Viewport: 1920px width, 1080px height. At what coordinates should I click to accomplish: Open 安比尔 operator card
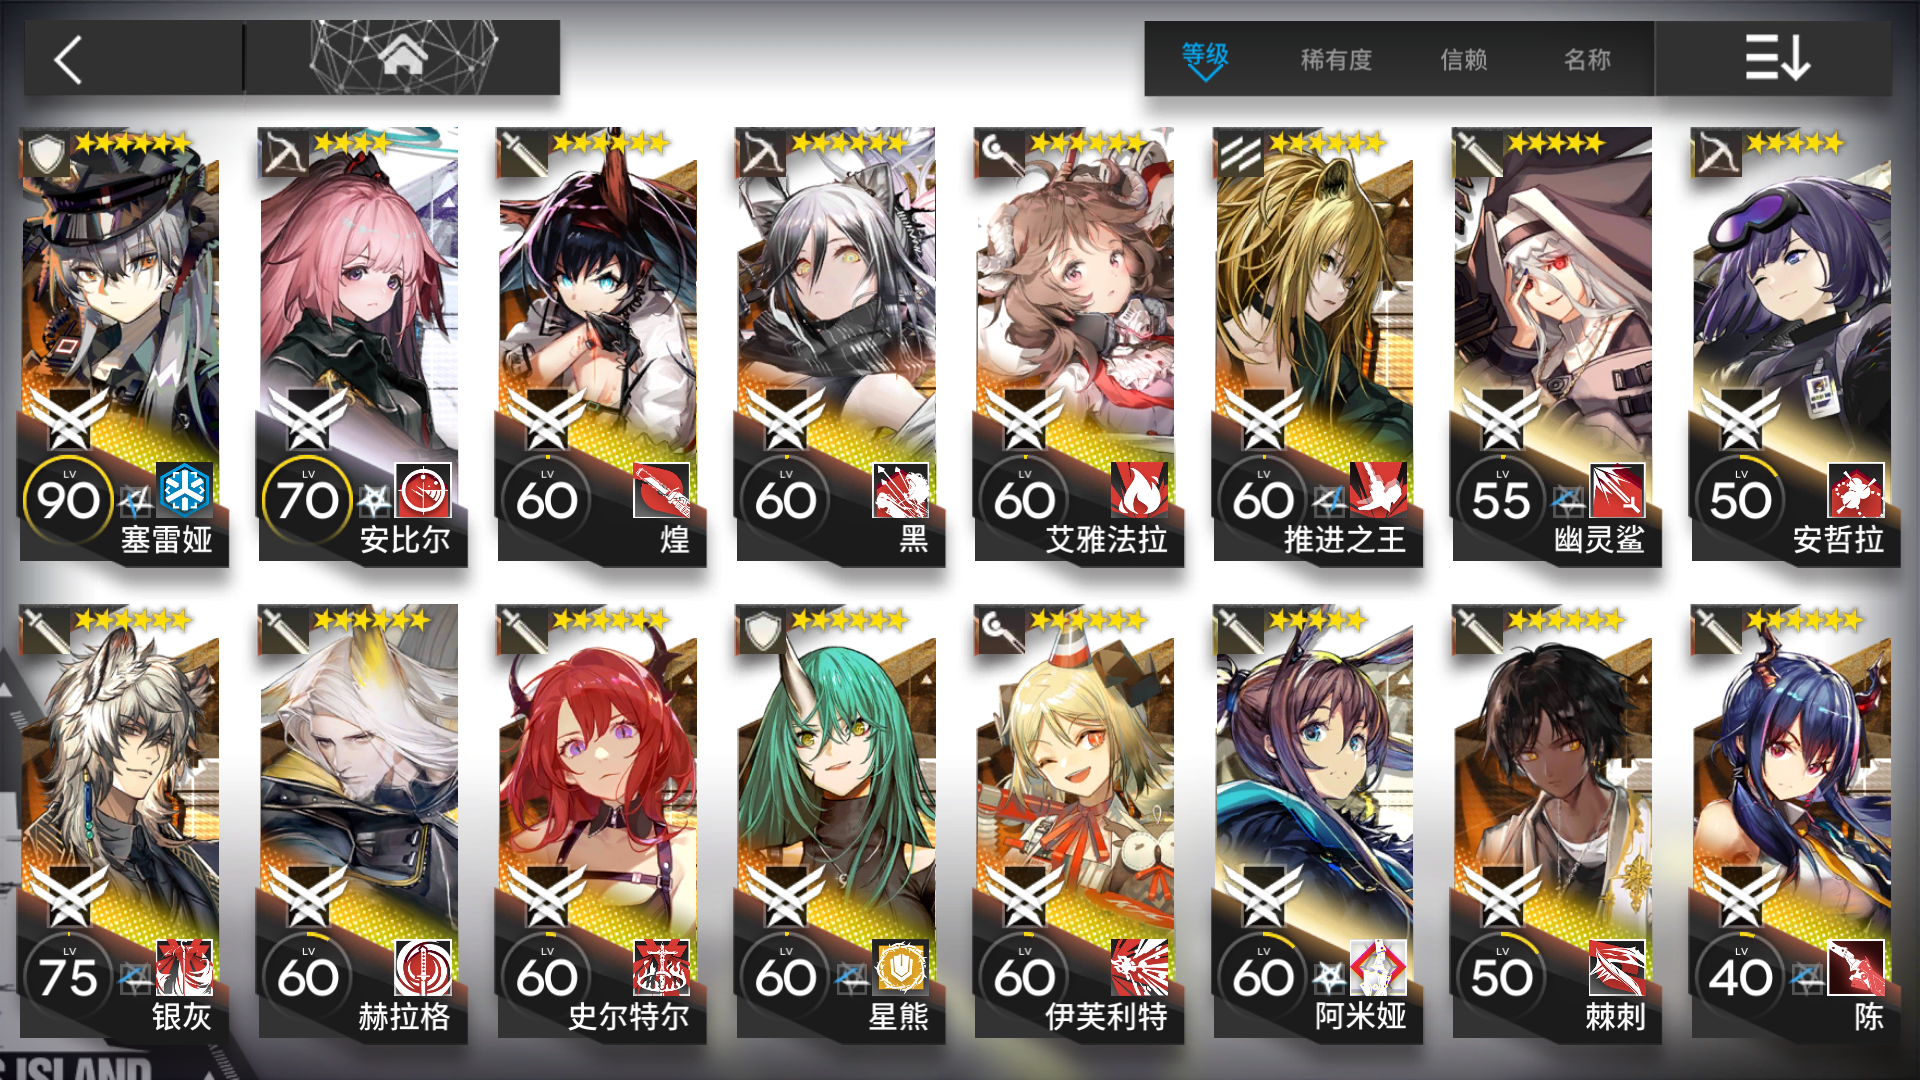click(x=361, y=345)
